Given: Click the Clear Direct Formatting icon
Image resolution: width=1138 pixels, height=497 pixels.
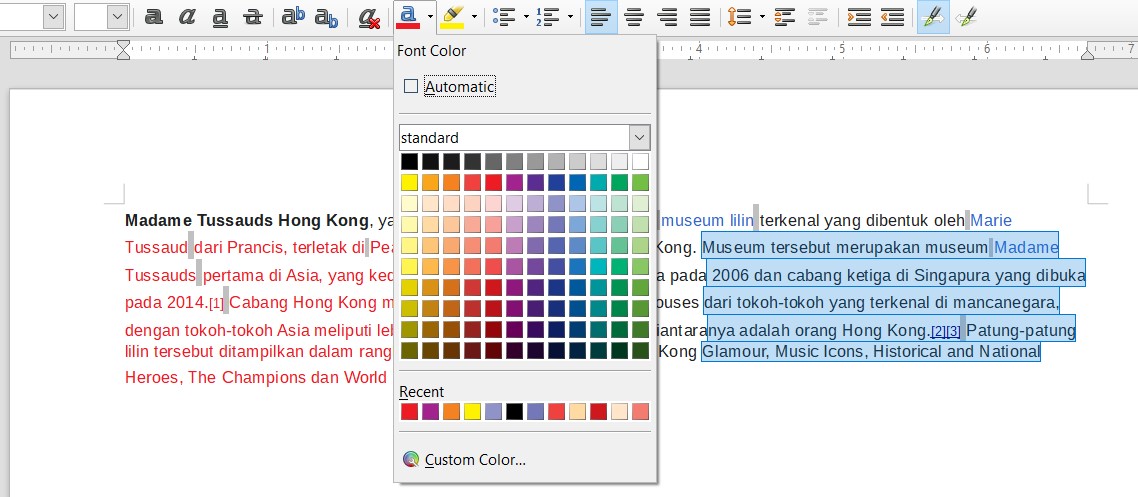Looking at the screenshot, I should coord(369,17).
